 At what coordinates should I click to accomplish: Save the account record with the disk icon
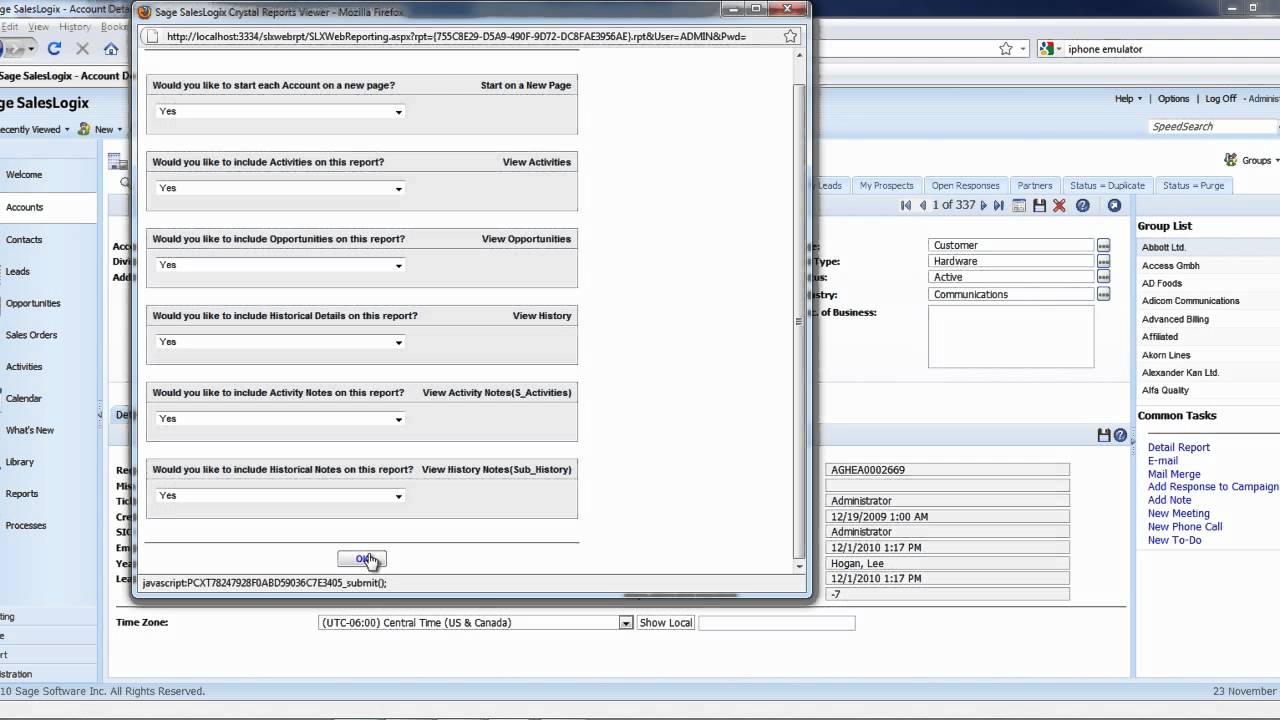click(1039, 205)
